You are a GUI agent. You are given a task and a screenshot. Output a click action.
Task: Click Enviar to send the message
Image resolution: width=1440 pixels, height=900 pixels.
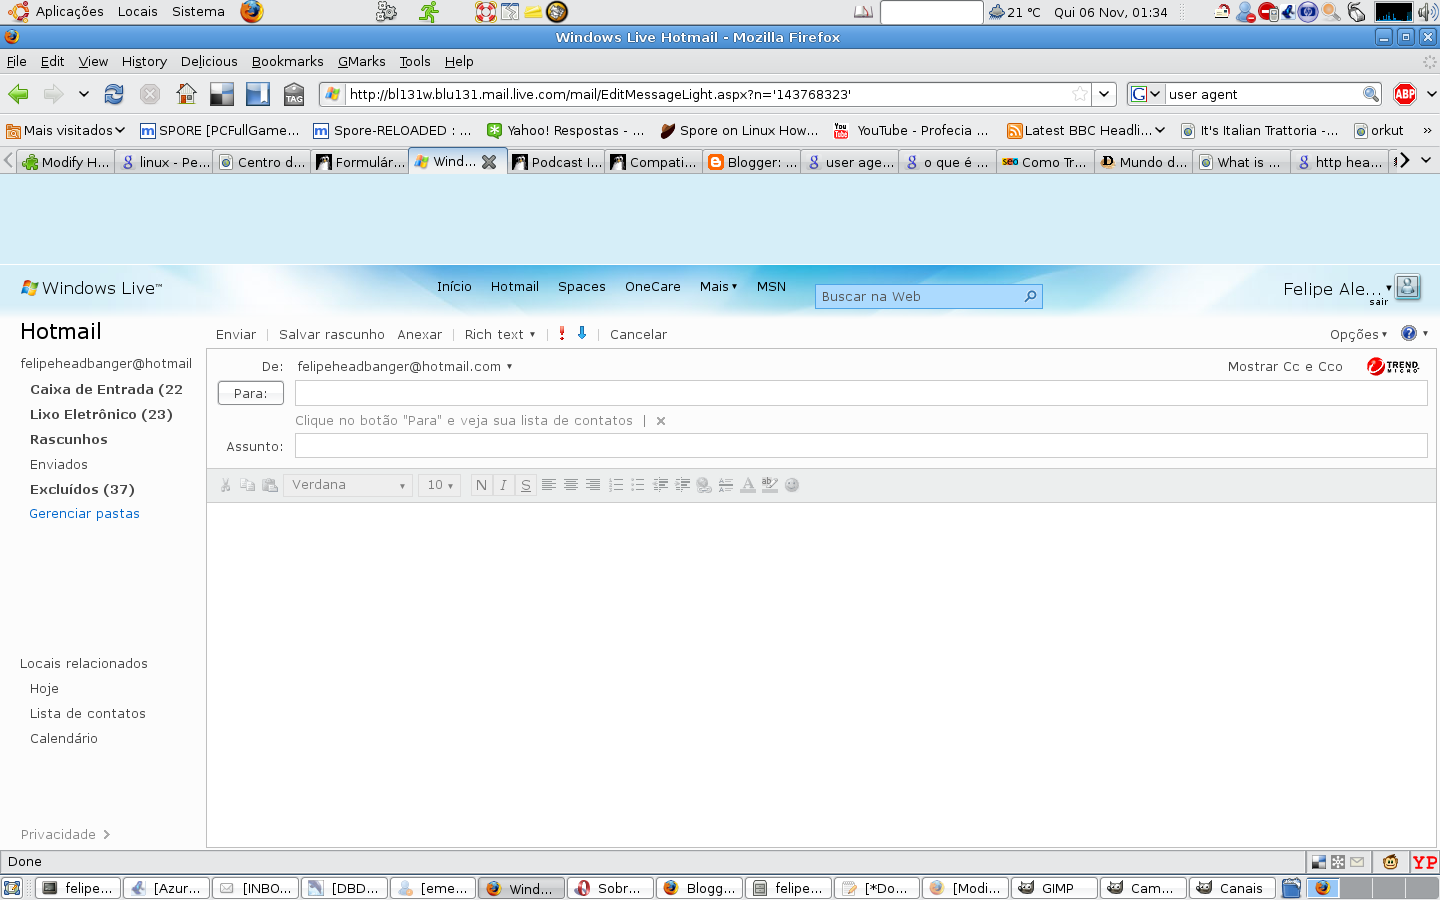click(x=236, y=334)
